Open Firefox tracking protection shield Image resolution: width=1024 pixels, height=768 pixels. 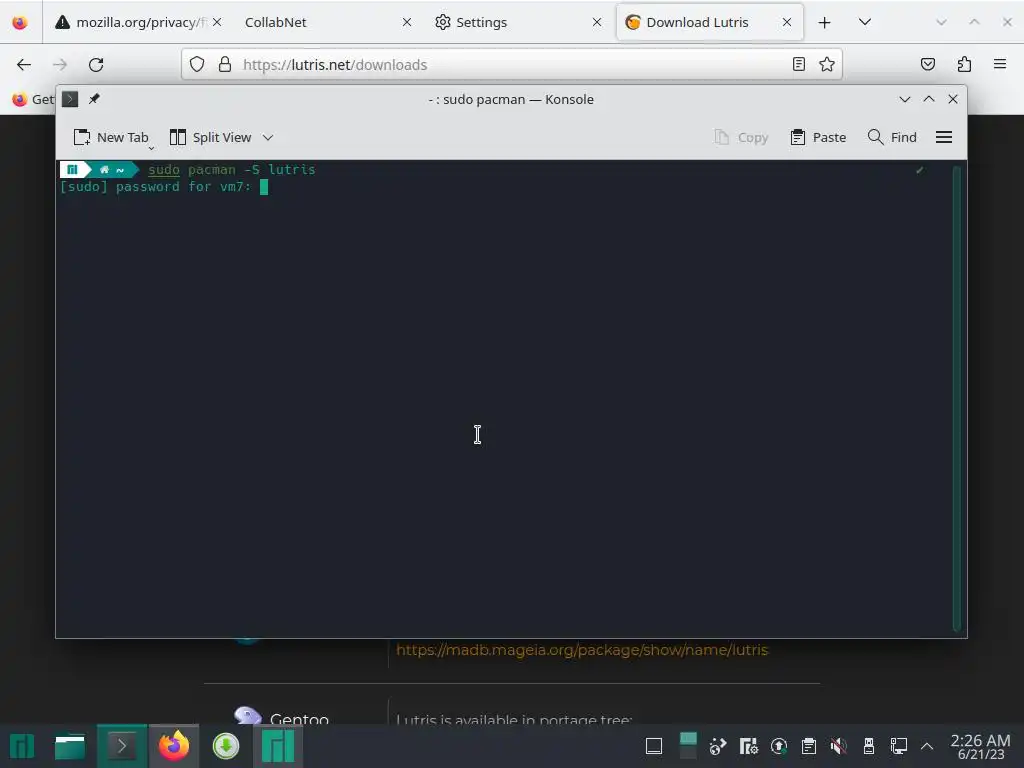[x=197, y=64]
